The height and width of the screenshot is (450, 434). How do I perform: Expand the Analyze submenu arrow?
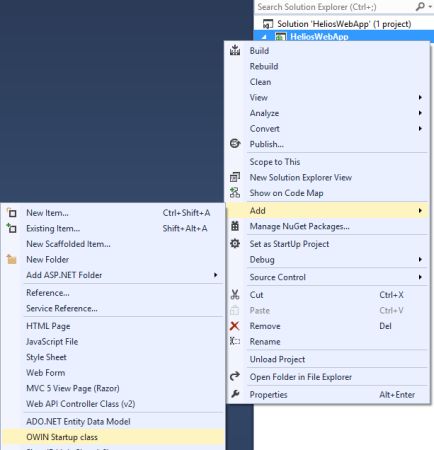420,113
